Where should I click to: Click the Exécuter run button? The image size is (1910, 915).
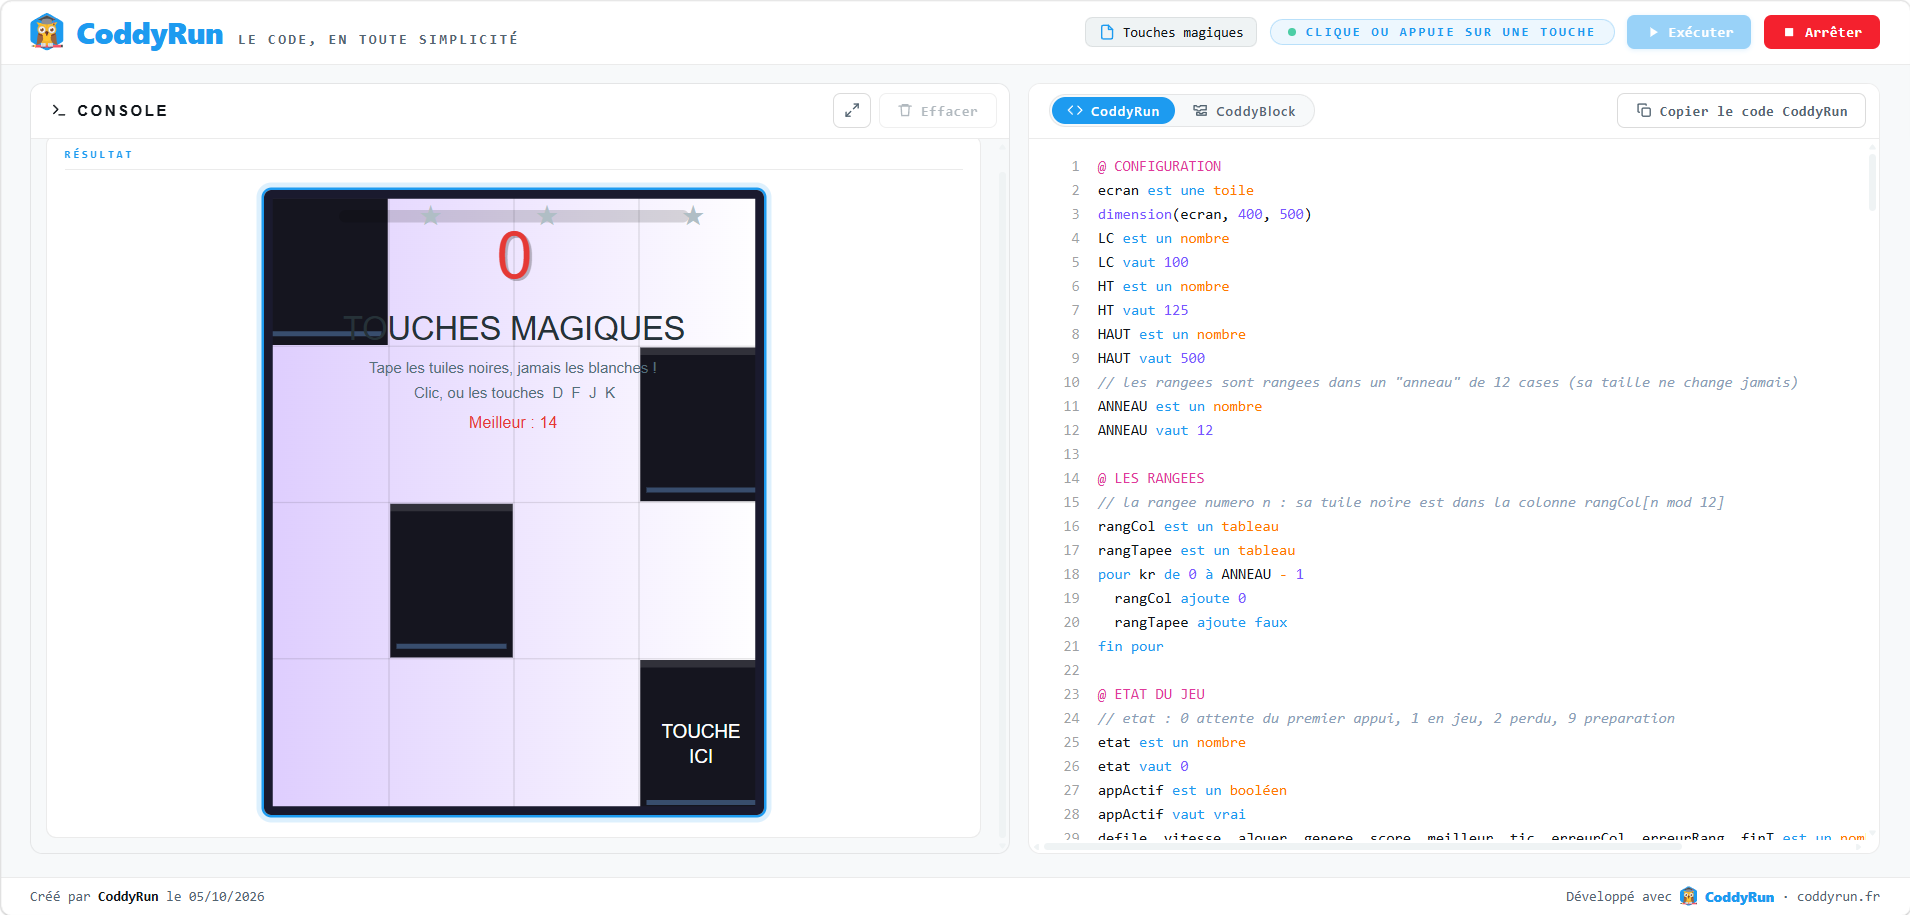pyautogui.click(x=1689, y=32)
